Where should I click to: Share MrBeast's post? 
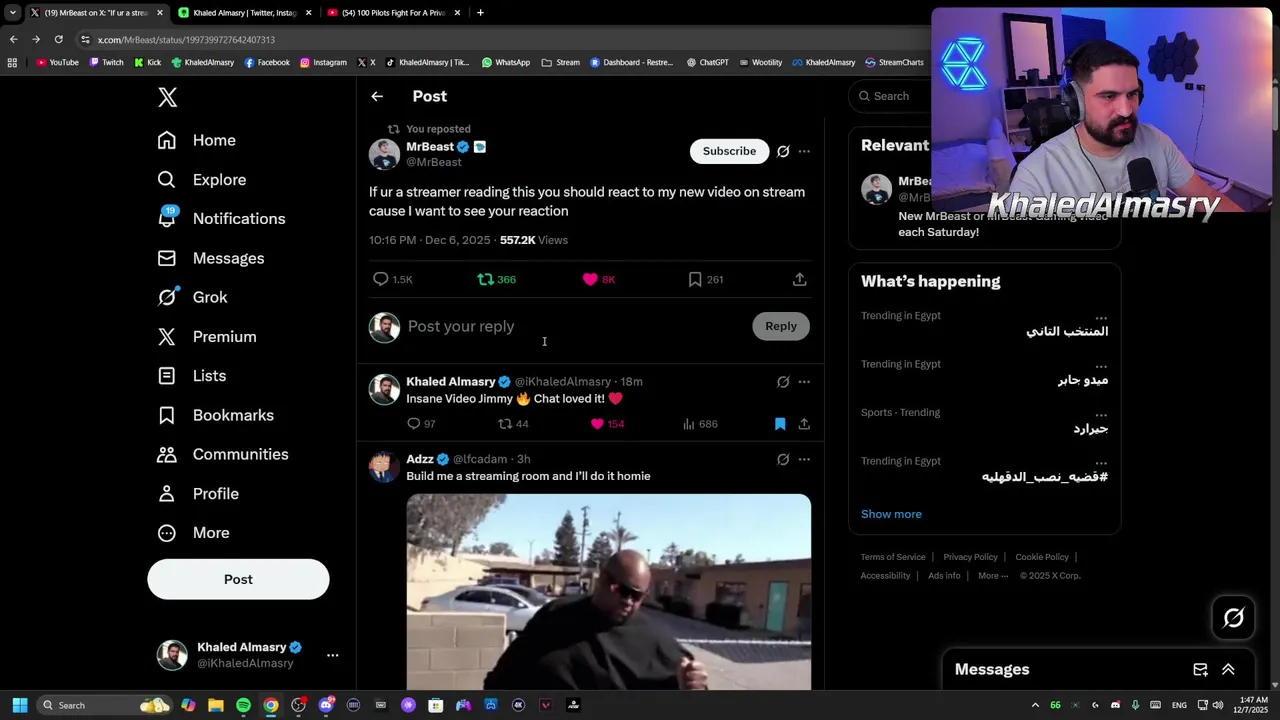click(x=800, y=280)
